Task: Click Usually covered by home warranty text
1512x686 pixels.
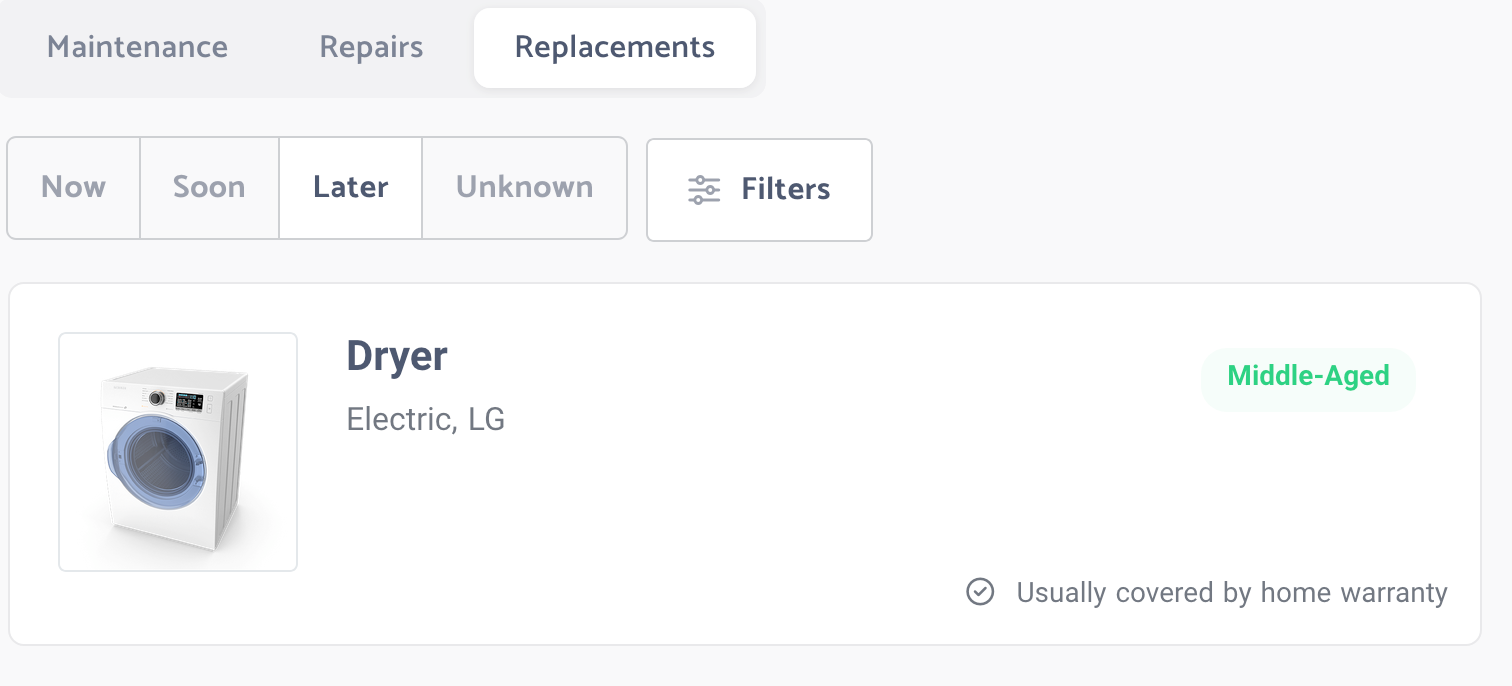Action: point(1232,593)
